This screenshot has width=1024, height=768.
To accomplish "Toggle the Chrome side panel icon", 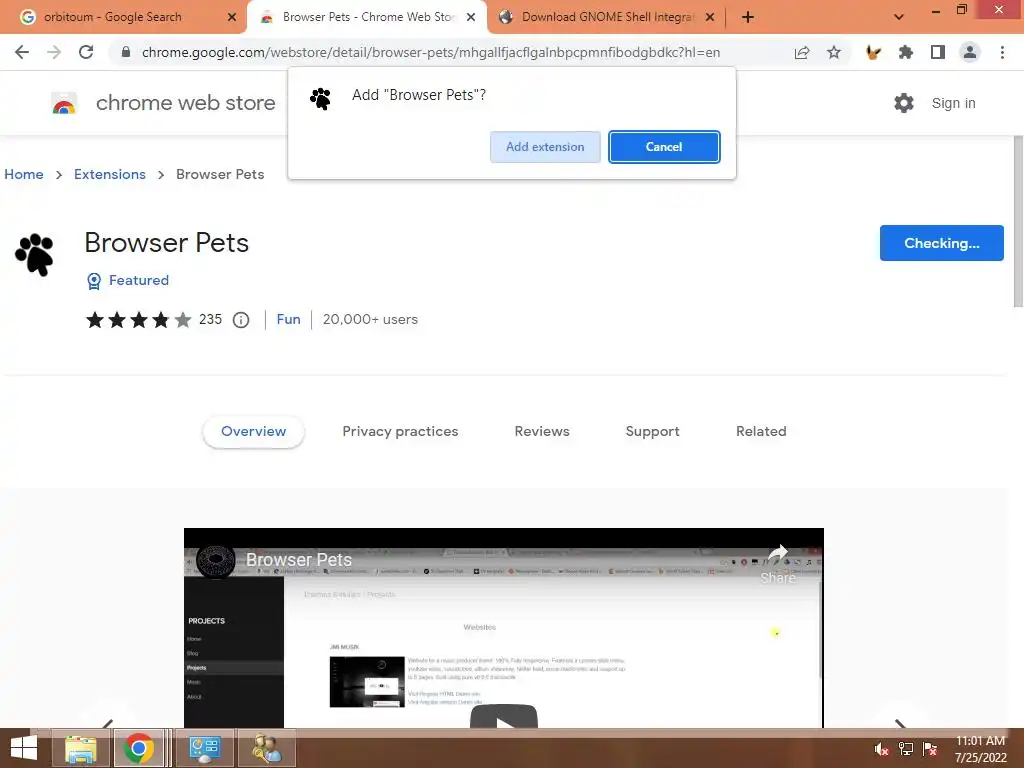I will [938, 52].
